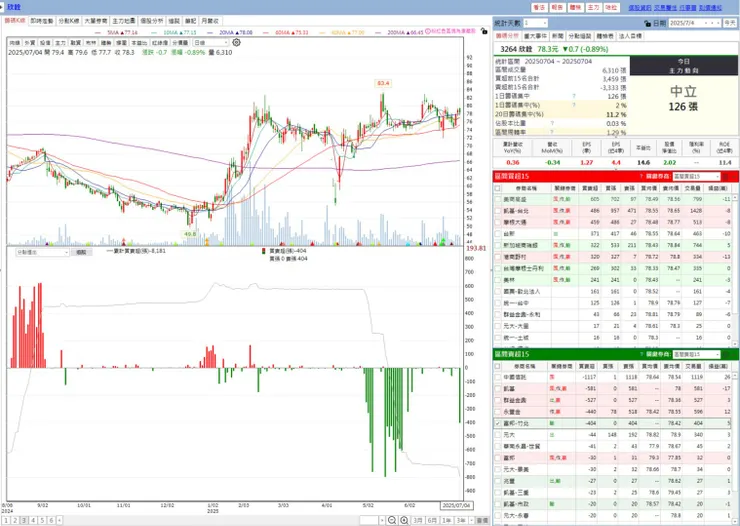Toggle the 分價量 overlay button
Screen dimensions: 740x526
[180, 43]
